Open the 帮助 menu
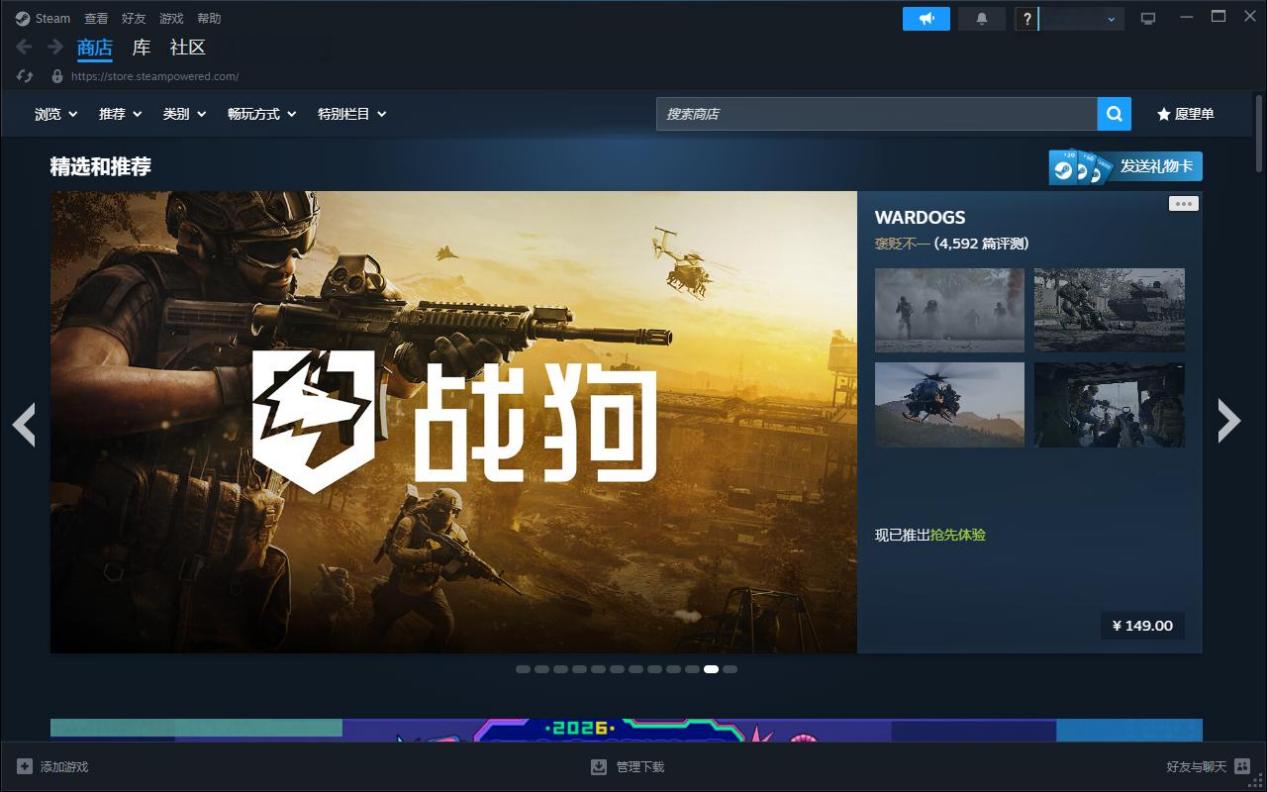1267x792 pixels. pyautogui.click(x=209, y=18)
